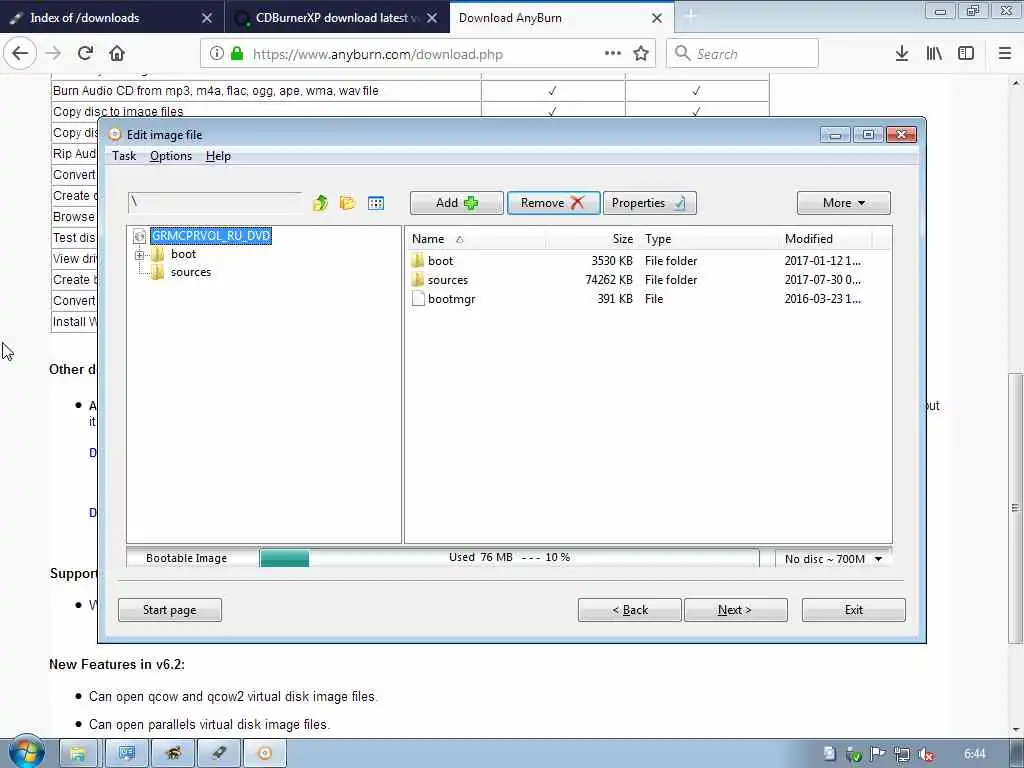Click browser forward arrow
Screen dimensions: 1024x768
click(54, 54)
